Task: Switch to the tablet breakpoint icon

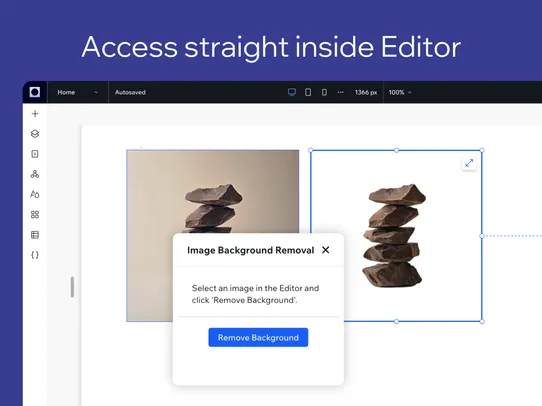Action: (308, 92)
